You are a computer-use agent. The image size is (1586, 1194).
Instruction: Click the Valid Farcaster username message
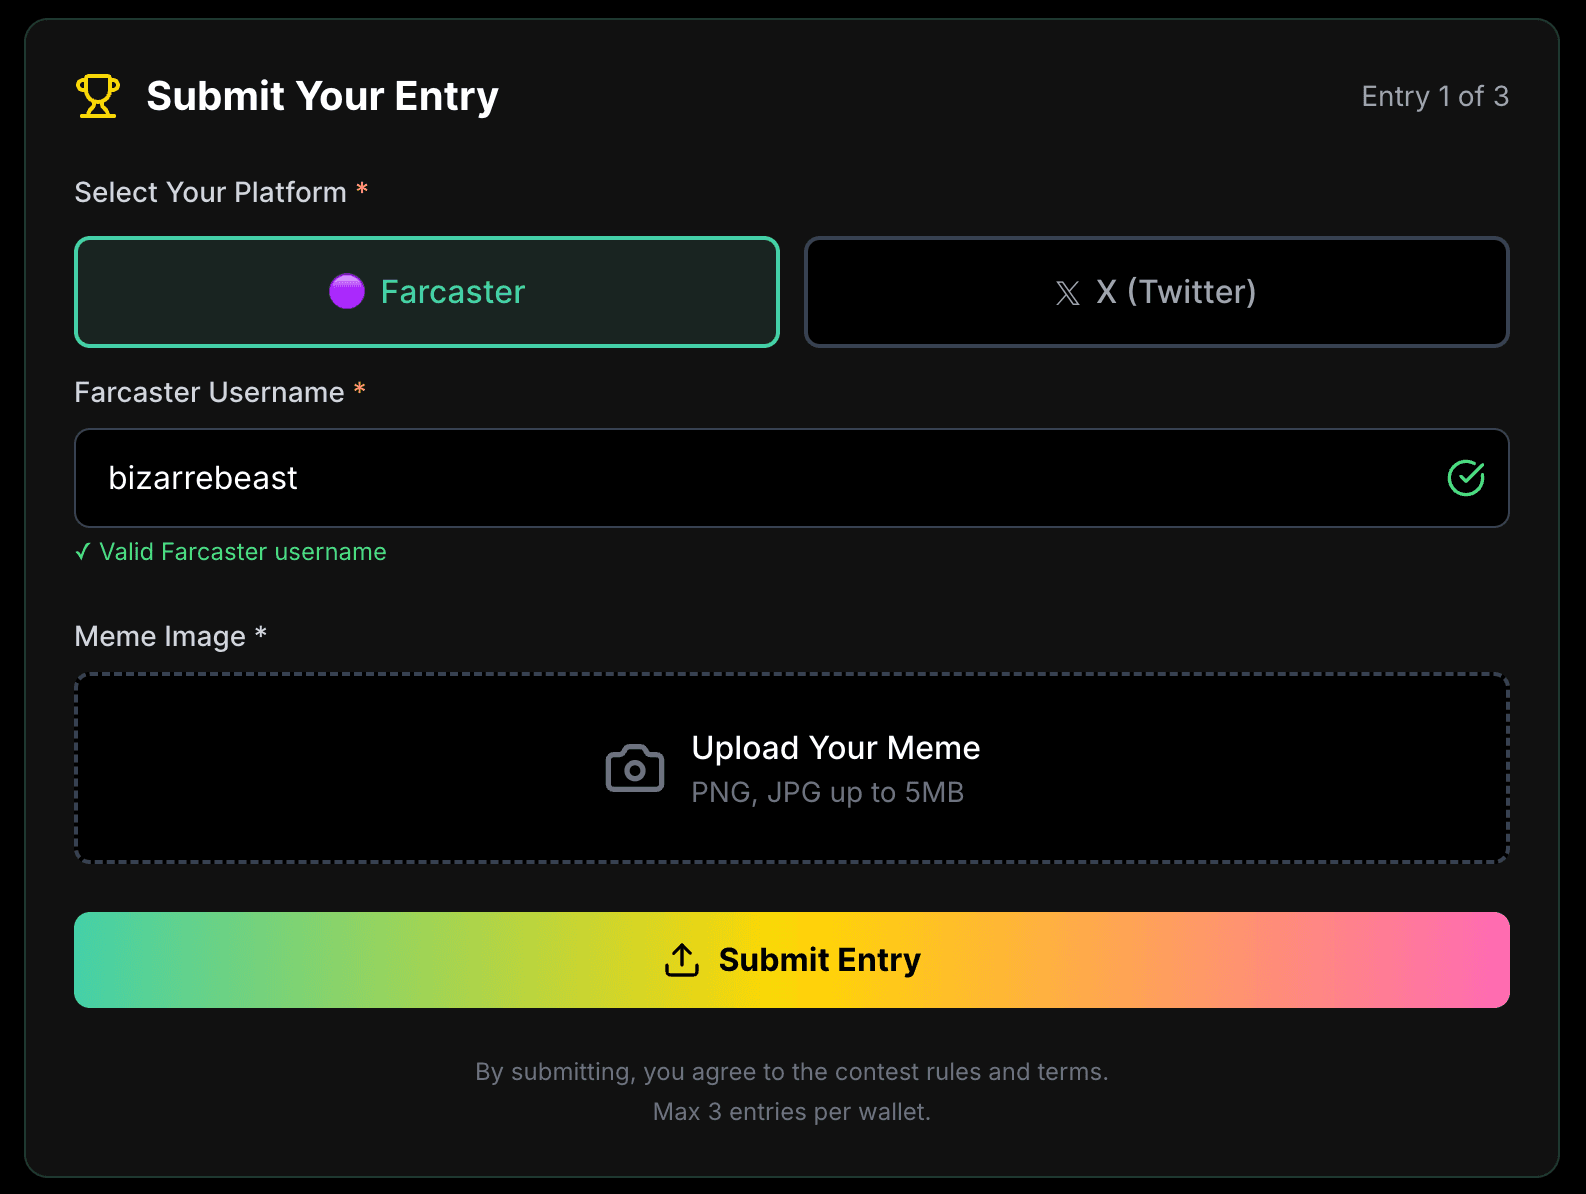(x=243, y=552)
